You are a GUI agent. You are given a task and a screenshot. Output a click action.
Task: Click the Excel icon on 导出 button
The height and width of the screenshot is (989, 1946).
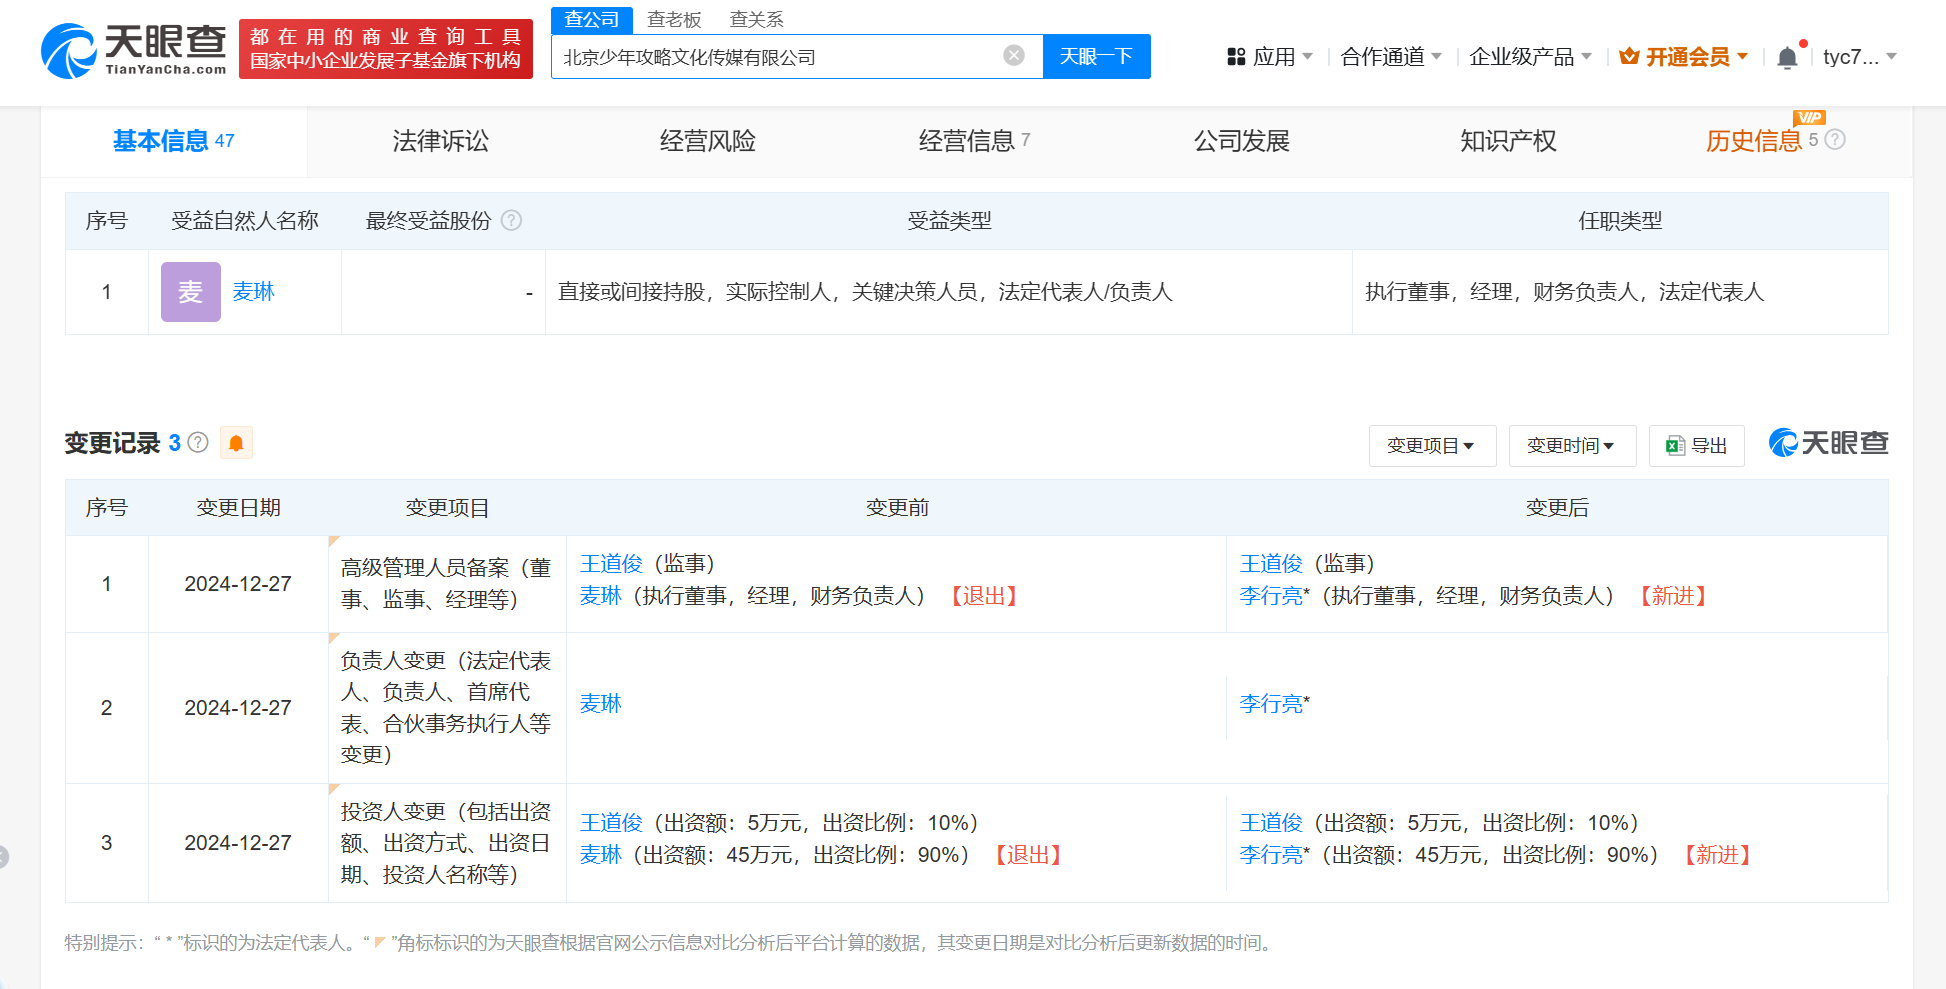click(x=1675, y=446)
